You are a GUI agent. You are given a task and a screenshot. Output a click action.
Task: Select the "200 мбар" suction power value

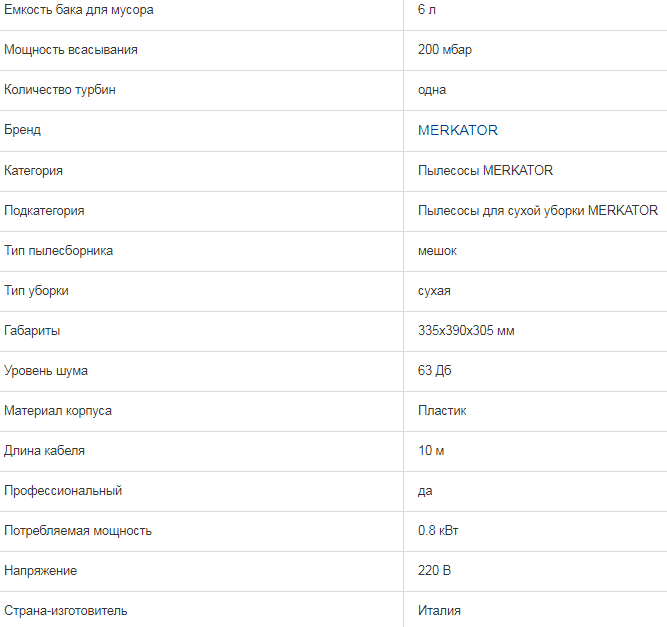coord(444,50)
